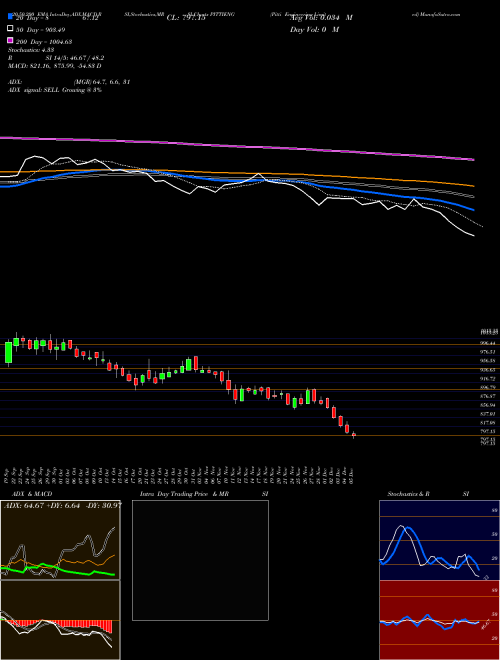The width and height of the screenshot is (500, 660).
Task: Open the MACD histogram chart panel
Action: point(60,620)
